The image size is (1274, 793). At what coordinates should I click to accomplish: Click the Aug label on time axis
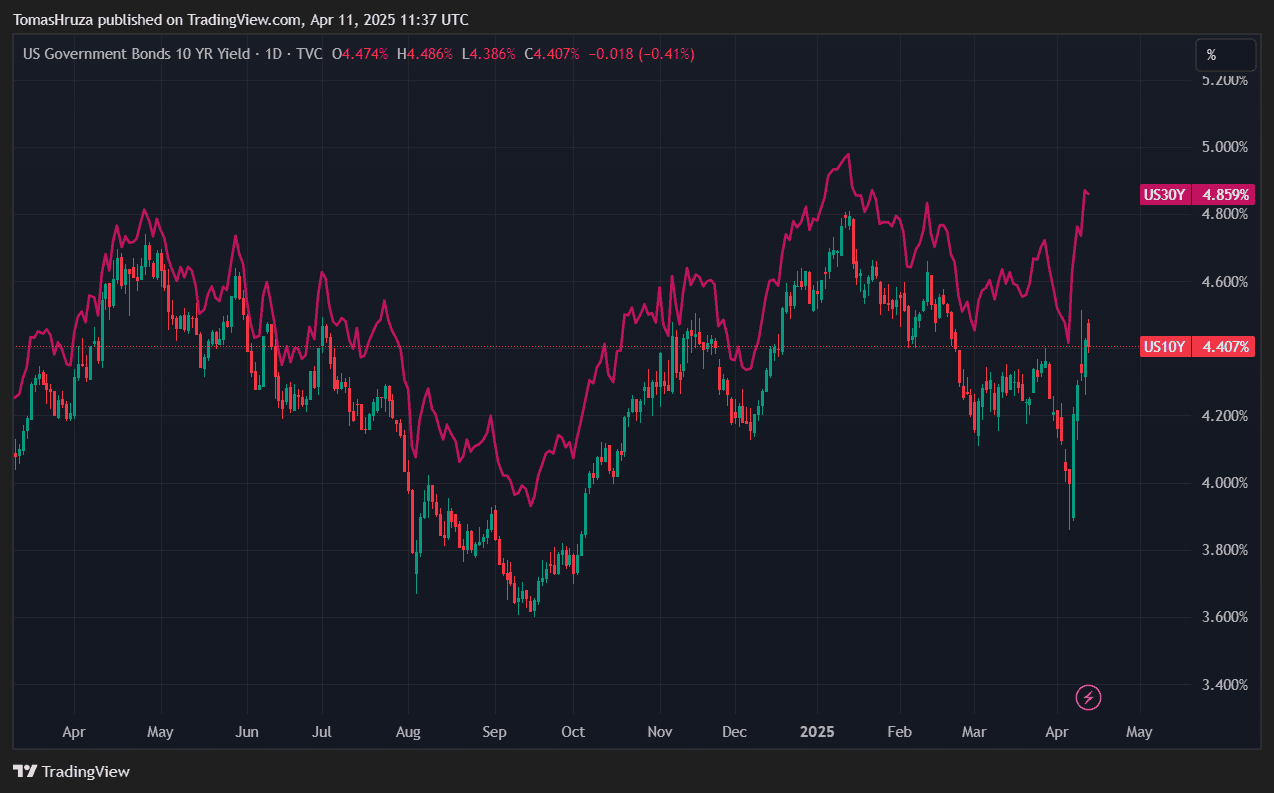point(409,732)
